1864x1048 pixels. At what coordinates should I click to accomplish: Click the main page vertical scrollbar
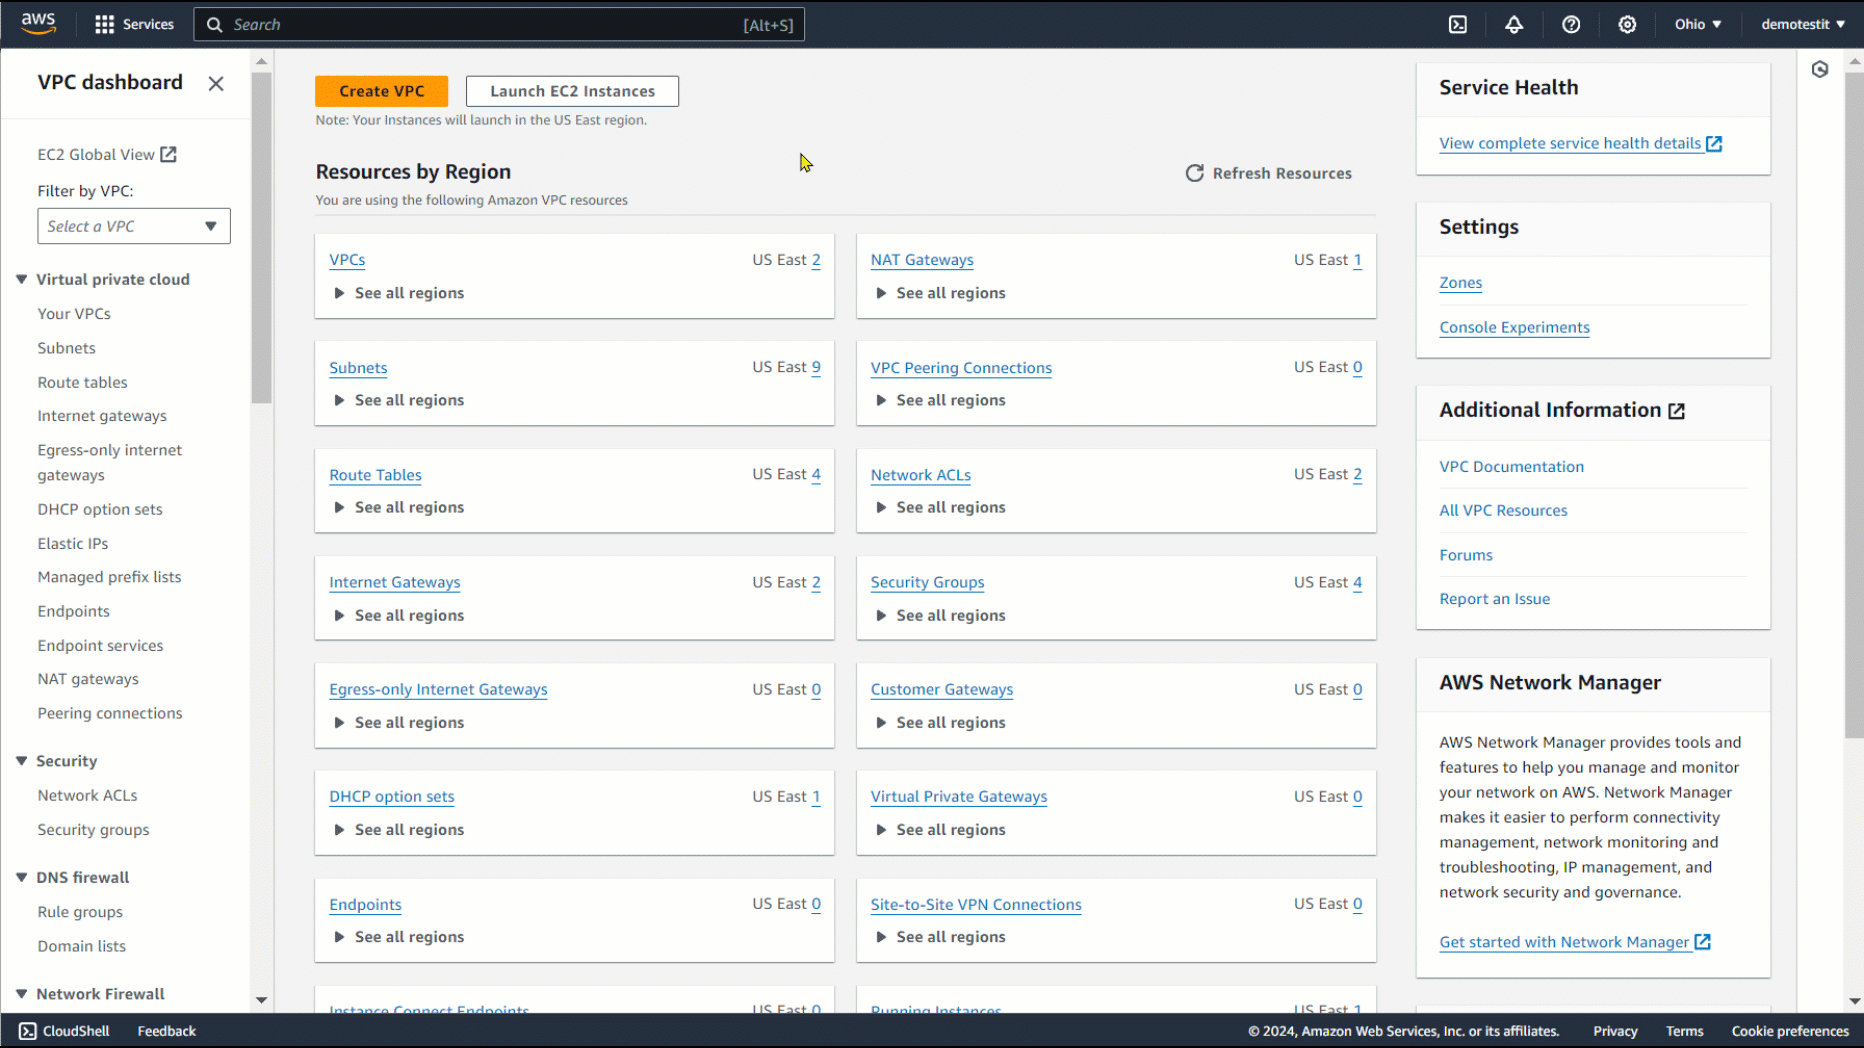(1854, 405)
